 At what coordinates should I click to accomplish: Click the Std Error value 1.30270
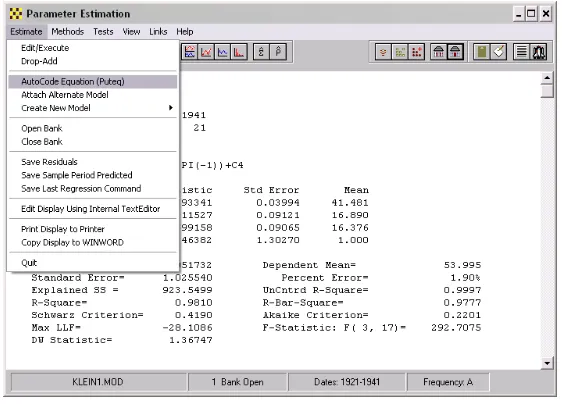tap(278, 240)
